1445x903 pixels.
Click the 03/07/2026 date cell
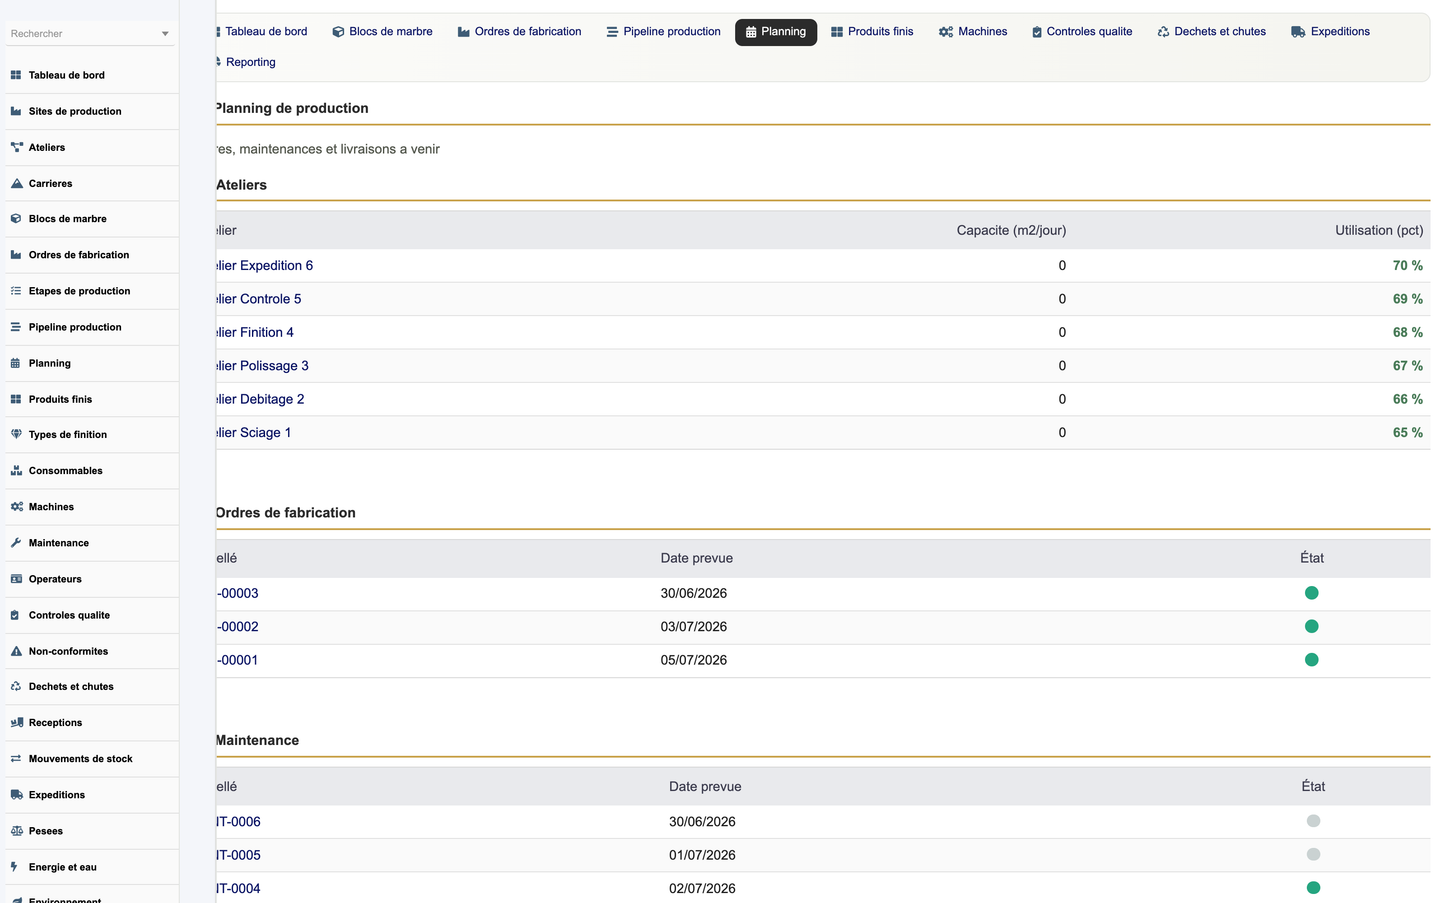click(694, 627)
